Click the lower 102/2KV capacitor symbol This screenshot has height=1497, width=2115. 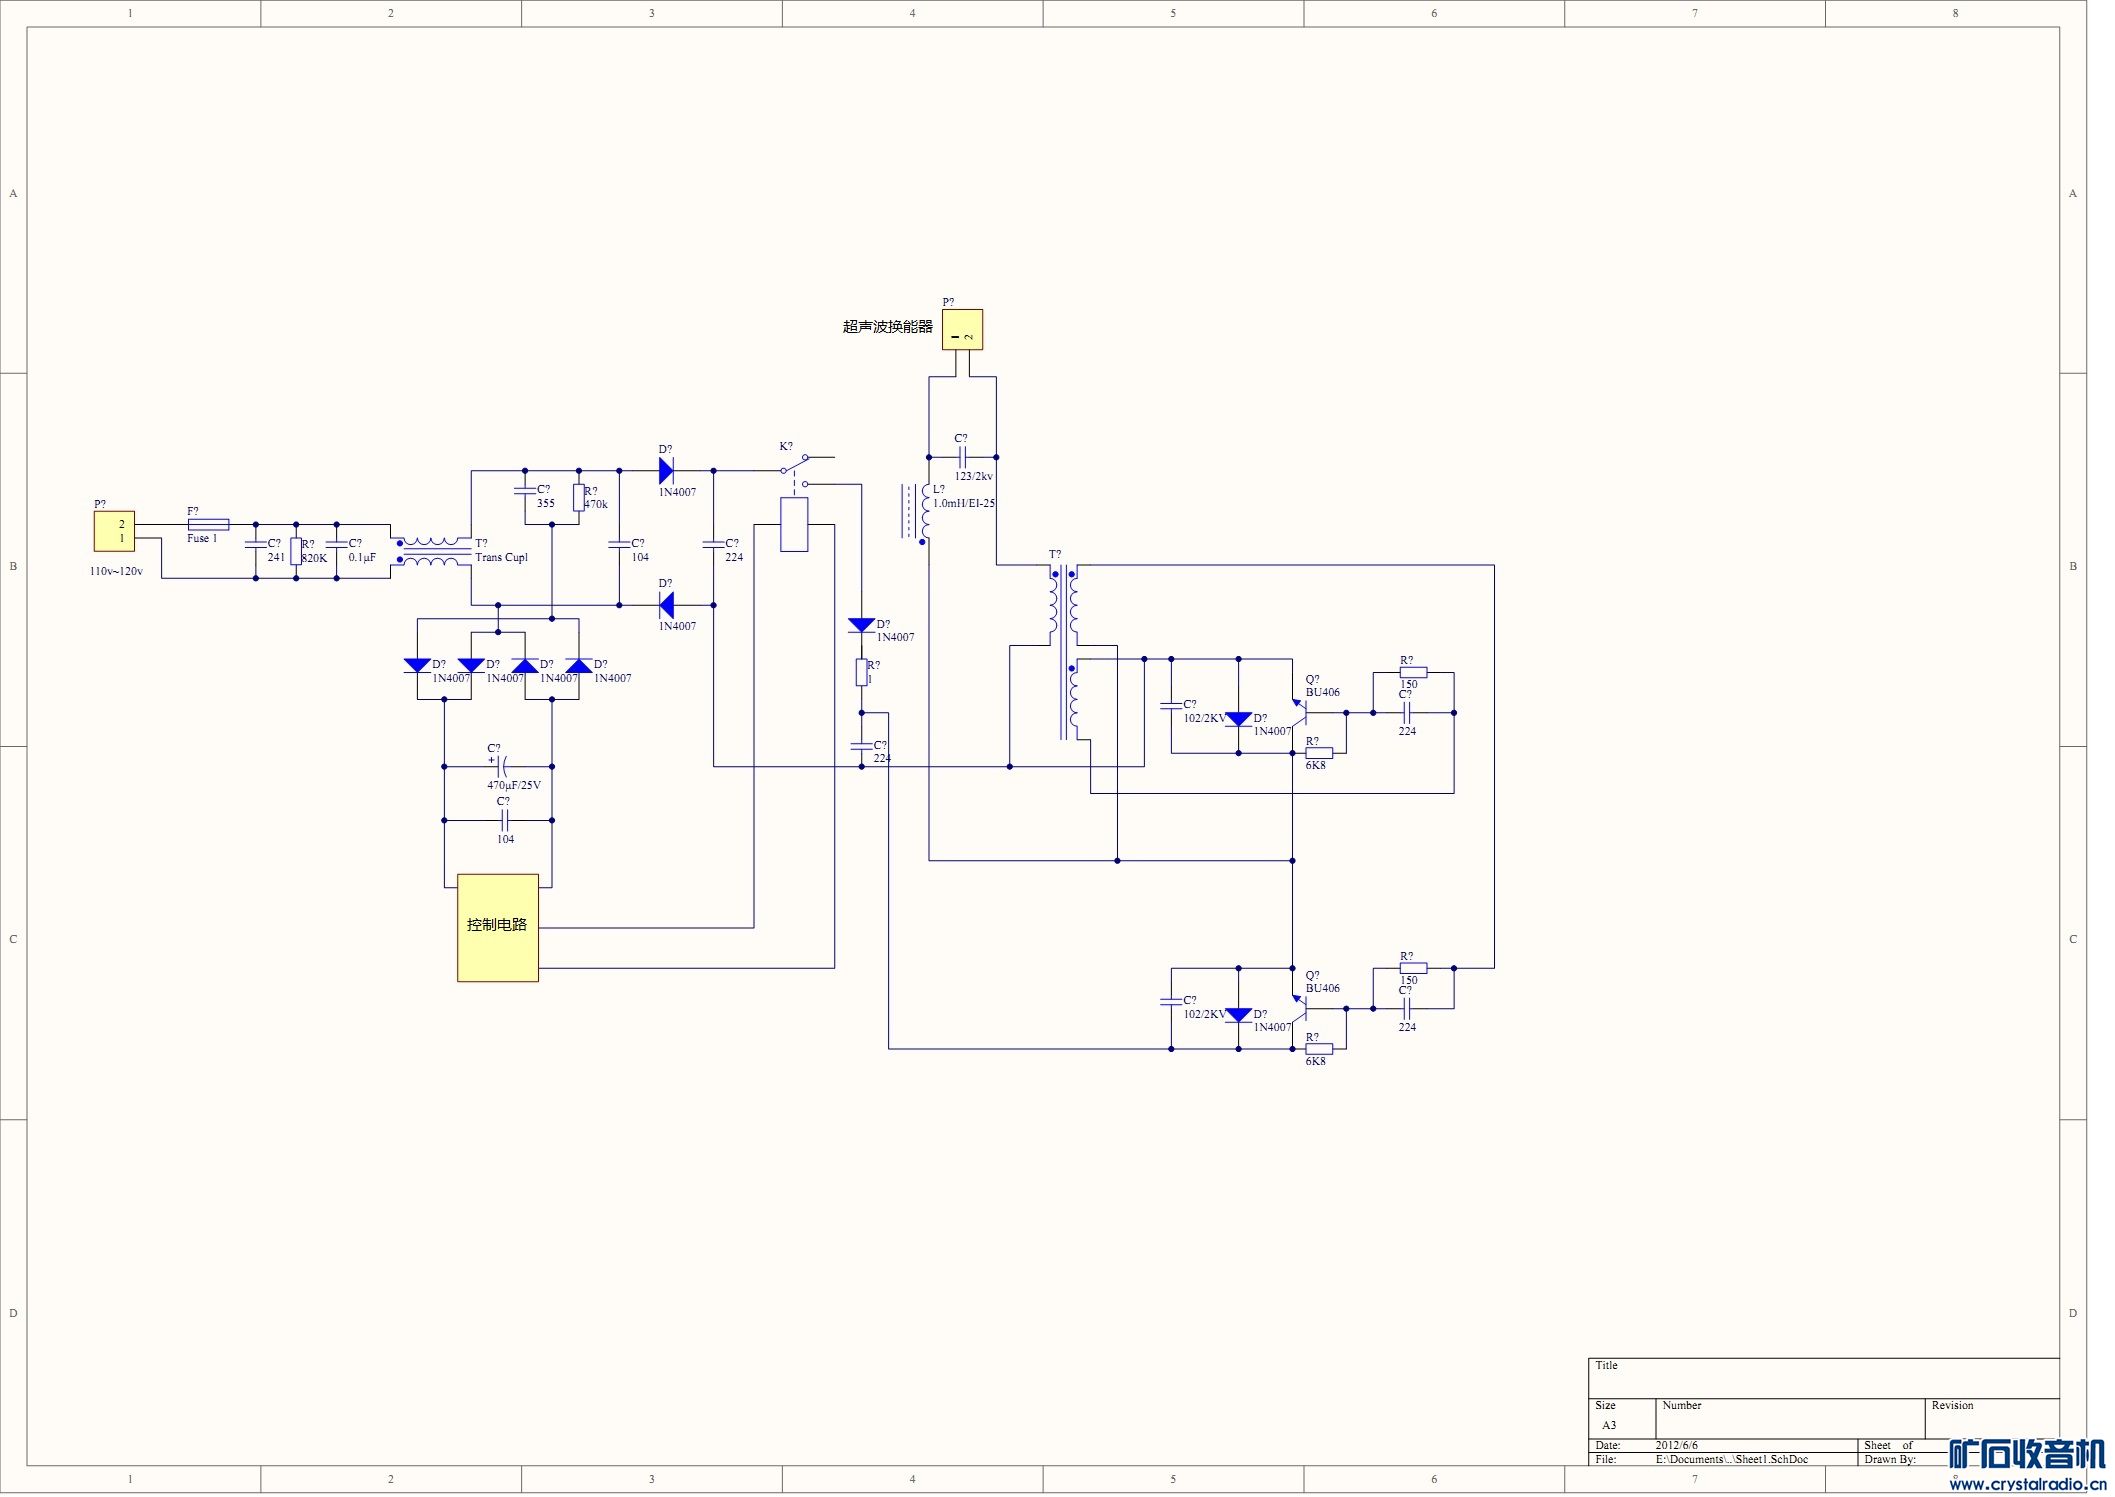pyautogui.click(x=1171, y=1002)
